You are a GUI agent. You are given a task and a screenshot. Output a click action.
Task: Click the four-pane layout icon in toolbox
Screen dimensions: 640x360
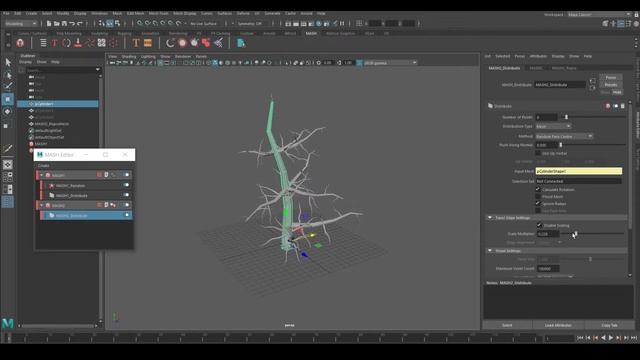click(x=8, y=177)
